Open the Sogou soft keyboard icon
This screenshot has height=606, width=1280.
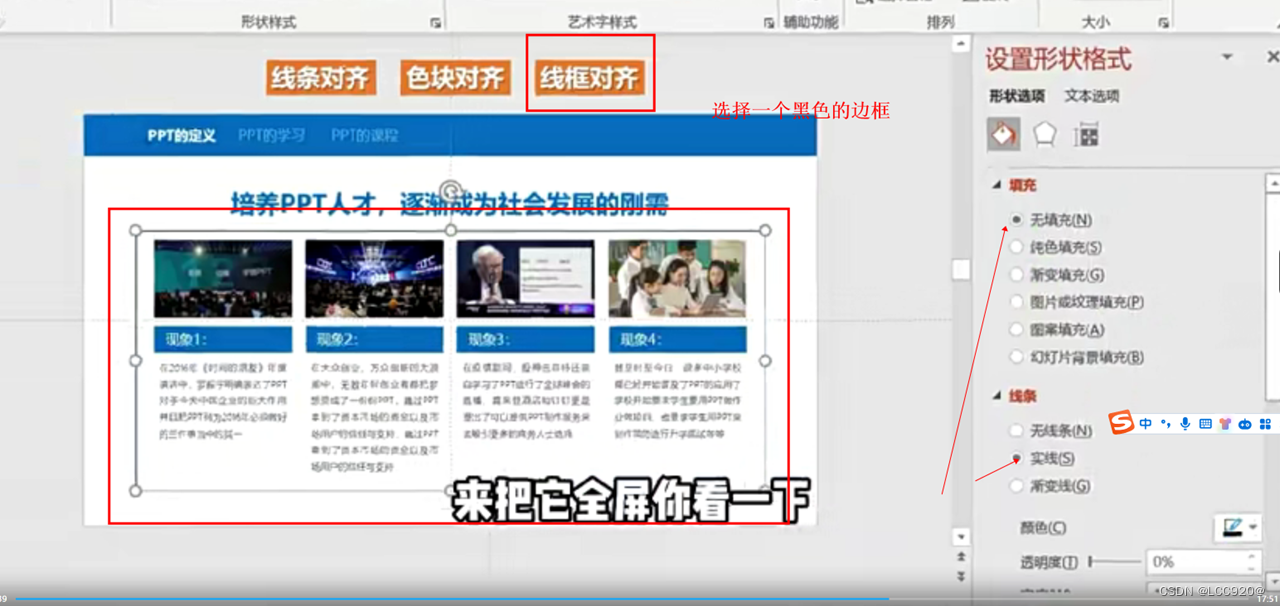[x=1205, y=424]
